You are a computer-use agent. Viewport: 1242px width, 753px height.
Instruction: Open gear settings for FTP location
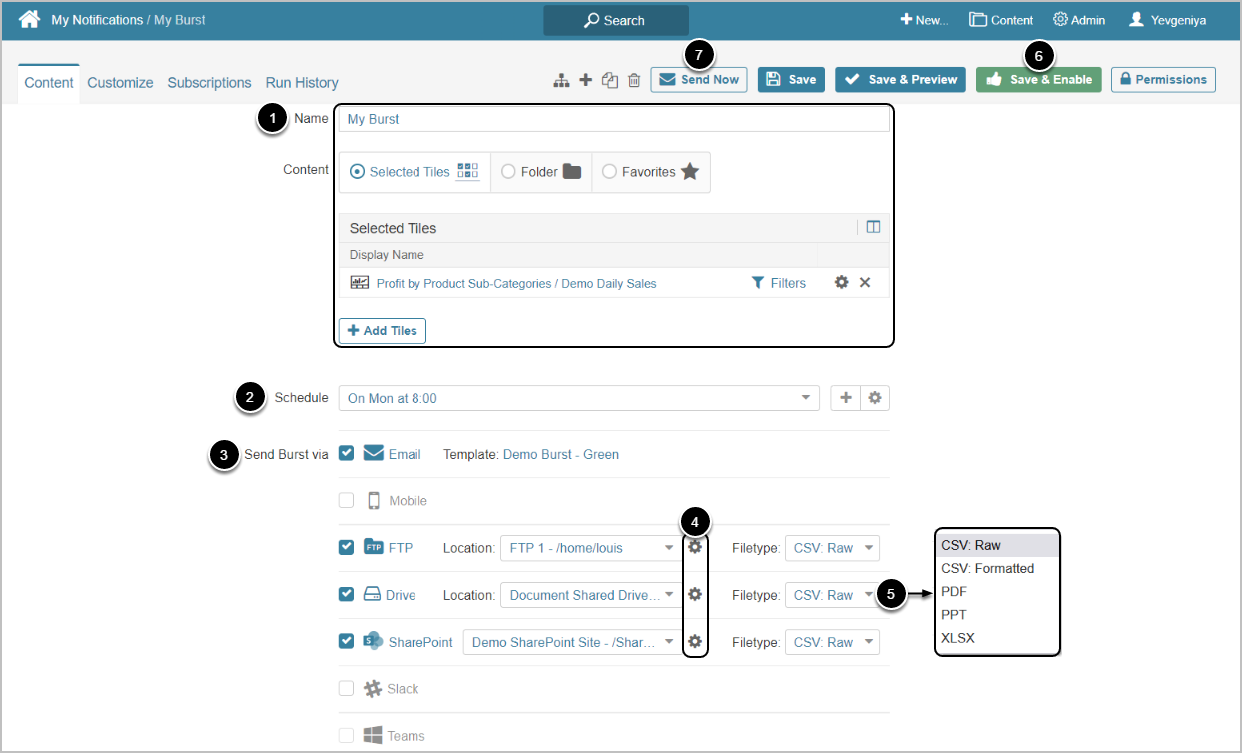point(695,547)
